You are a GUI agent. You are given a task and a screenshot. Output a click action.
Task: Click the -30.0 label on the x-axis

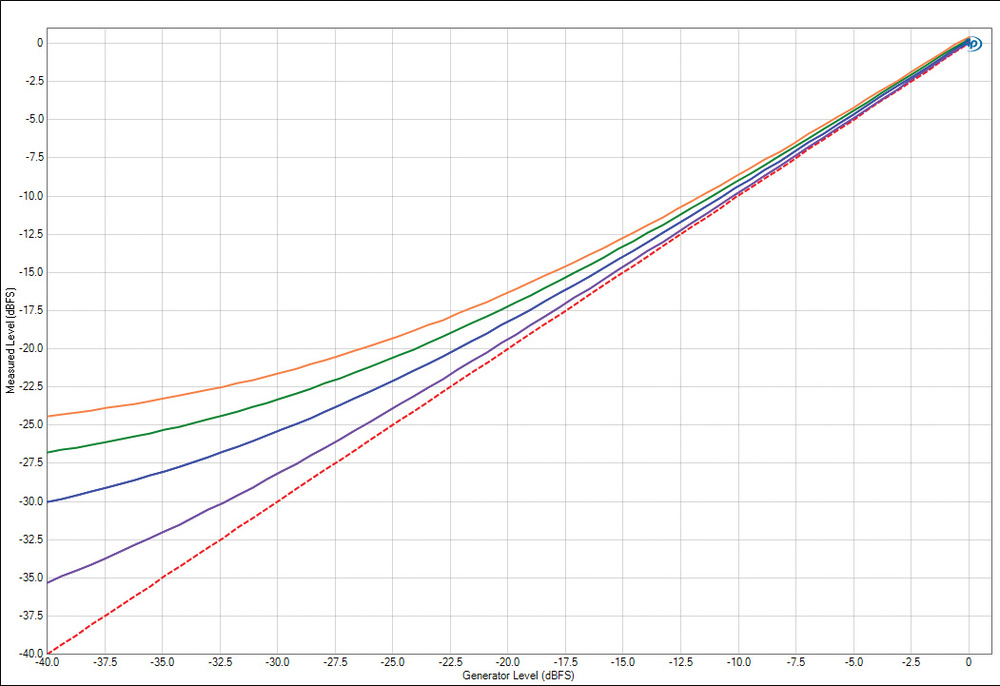pyautogui.click(x=277, y=662)
